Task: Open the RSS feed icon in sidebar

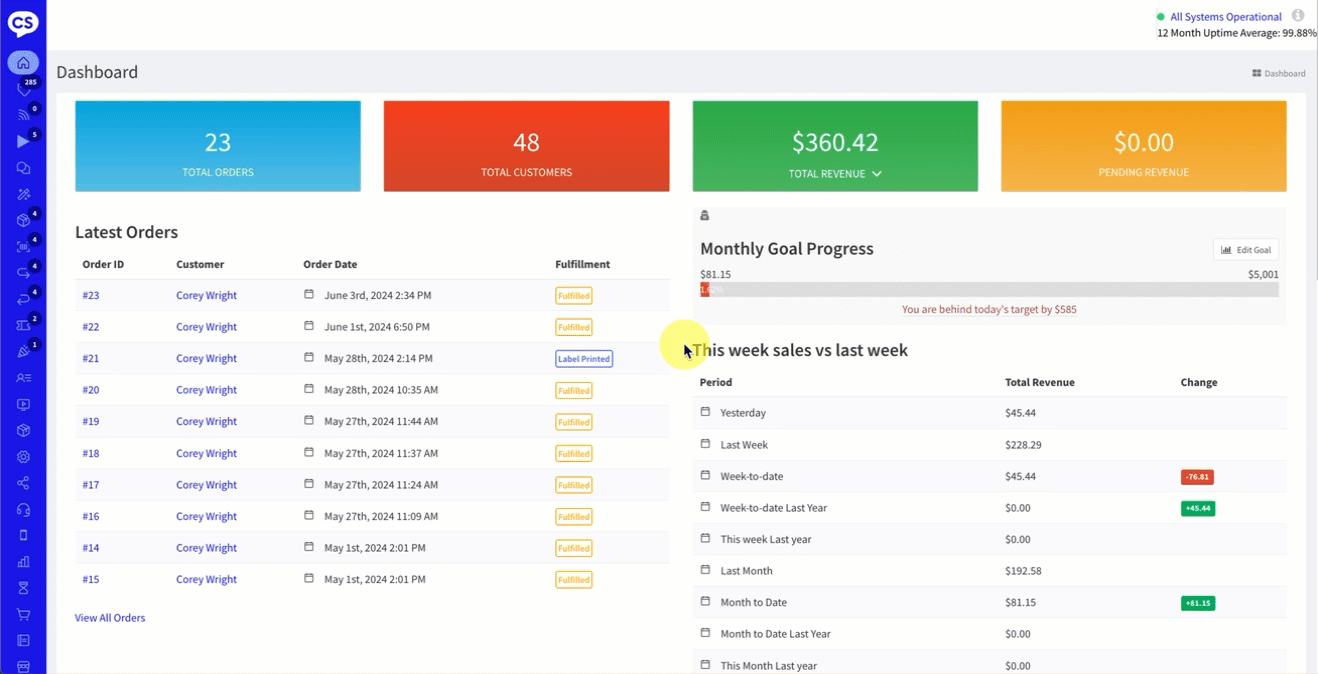Action: [x=23, y=115]
